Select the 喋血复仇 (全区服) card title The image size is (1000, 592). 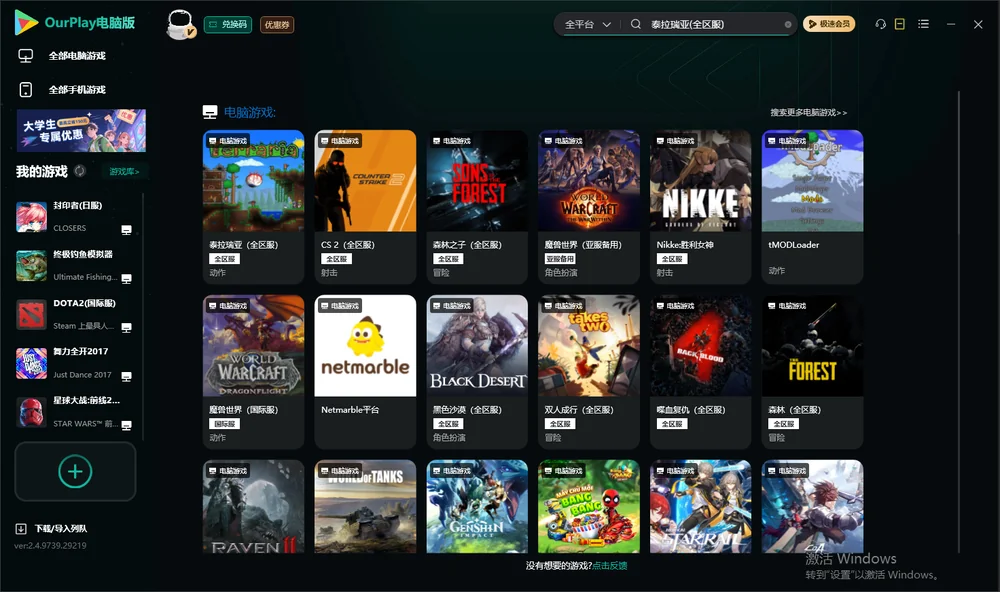(x=691, y=410)
